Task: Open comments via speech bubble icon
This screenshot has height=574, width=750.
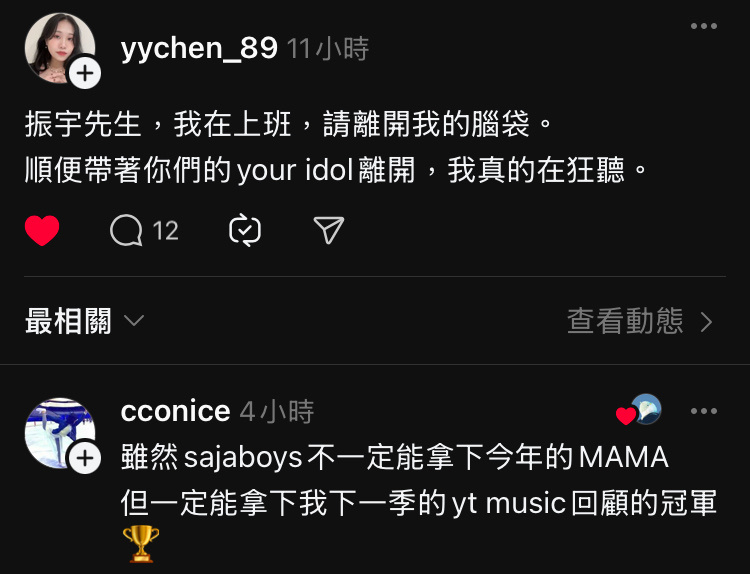Action: pos(126,230)
